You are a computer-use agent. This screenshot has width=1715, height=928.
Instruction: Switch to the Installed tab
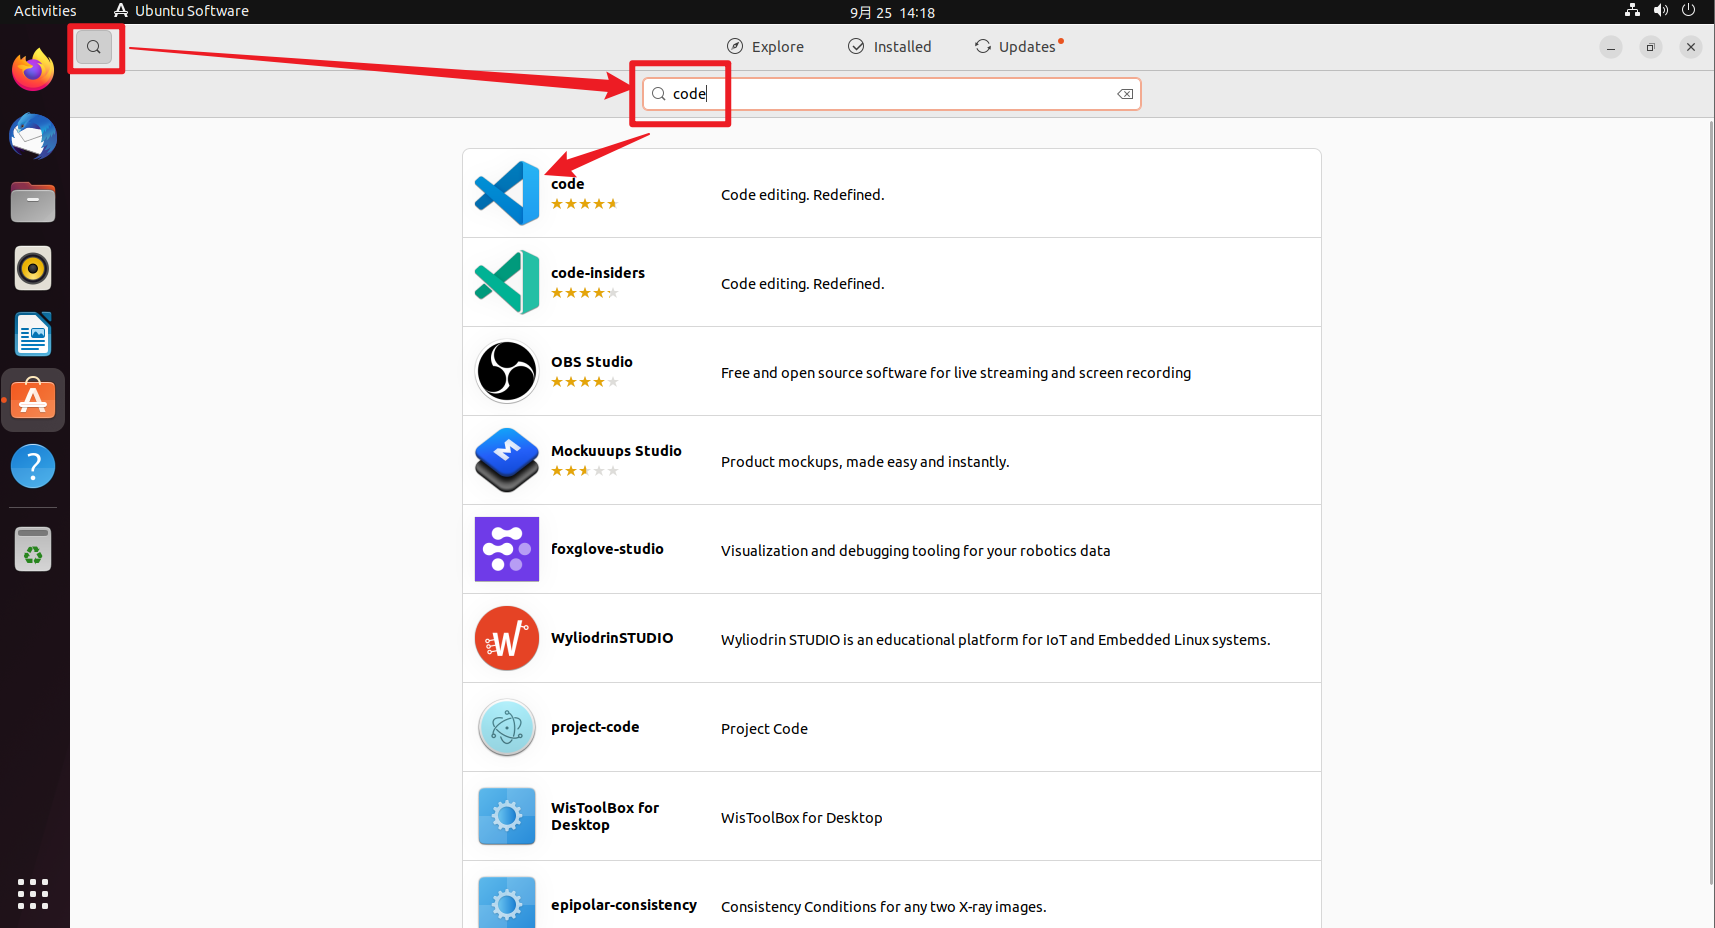click(x=889, y=46)
